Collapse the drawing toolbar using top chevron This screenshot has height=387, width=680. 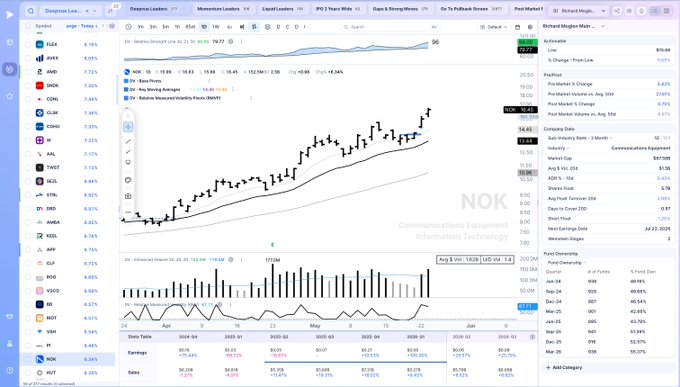126,108
